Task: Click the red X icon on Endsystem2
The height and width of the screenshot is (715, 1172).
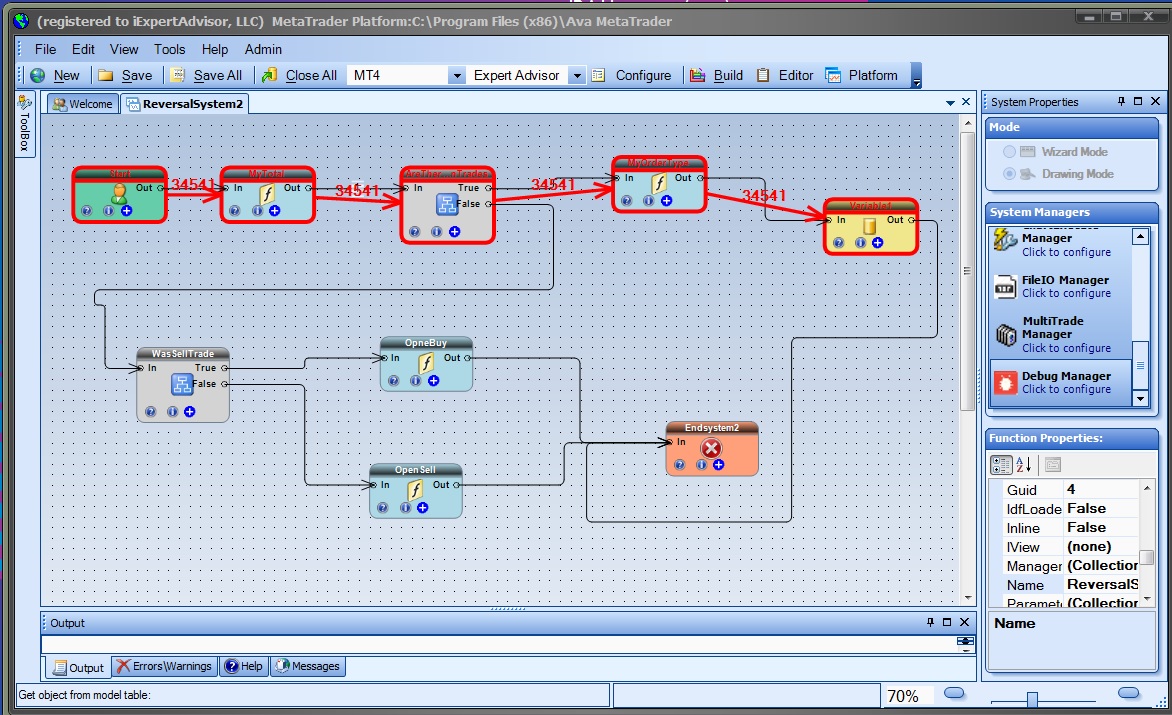Action: (x=711, y=448)
